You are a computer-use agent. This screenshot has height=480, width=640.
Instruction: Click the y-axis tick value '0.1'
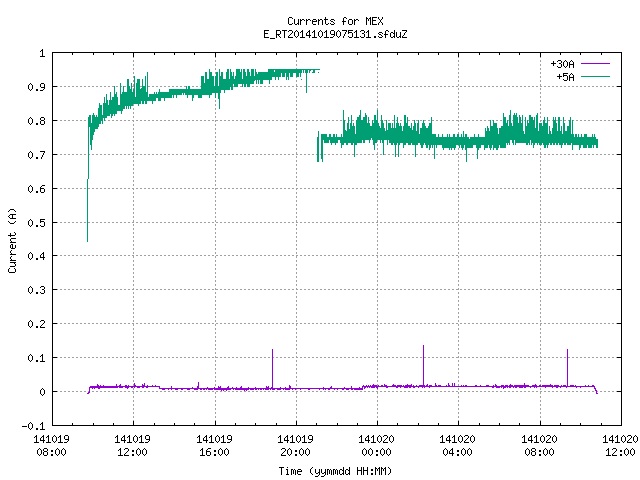coord(36,358)
